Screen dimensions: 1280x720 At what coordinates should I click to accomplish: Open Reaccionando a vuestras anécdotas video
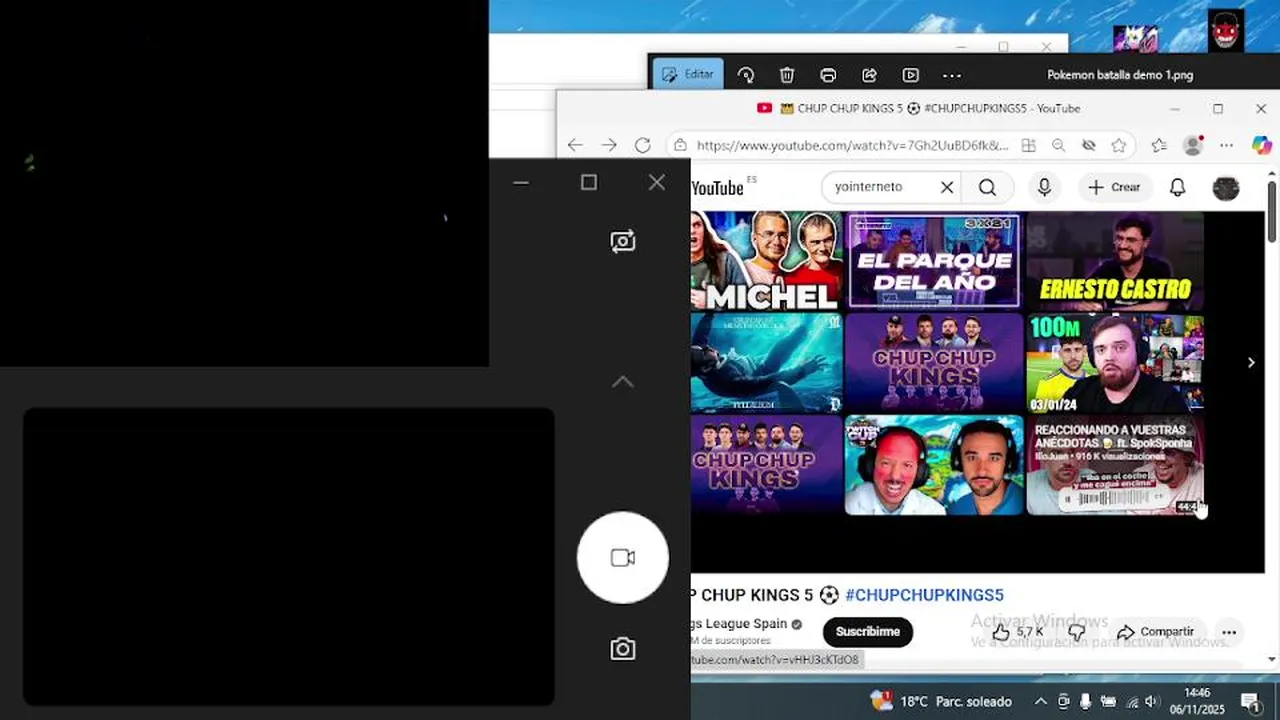(1115, 465)
